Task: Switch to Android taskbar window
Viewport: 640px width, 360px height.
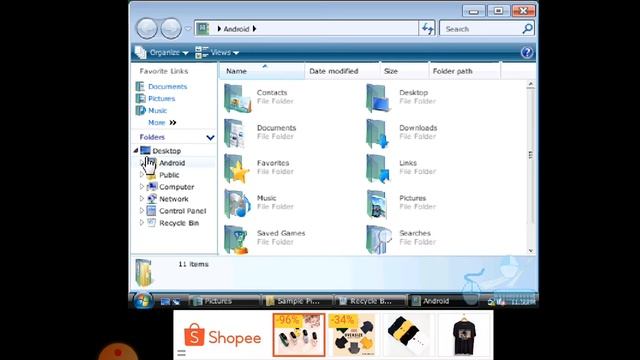Action: point(443,301)
